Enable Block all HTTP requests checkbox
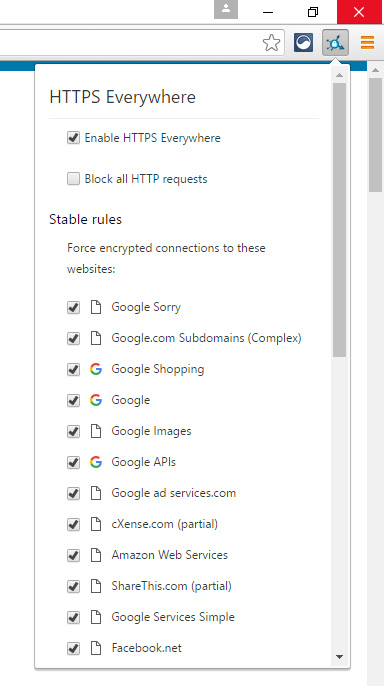This screenshot has width=384, height=686. point(73,179)
